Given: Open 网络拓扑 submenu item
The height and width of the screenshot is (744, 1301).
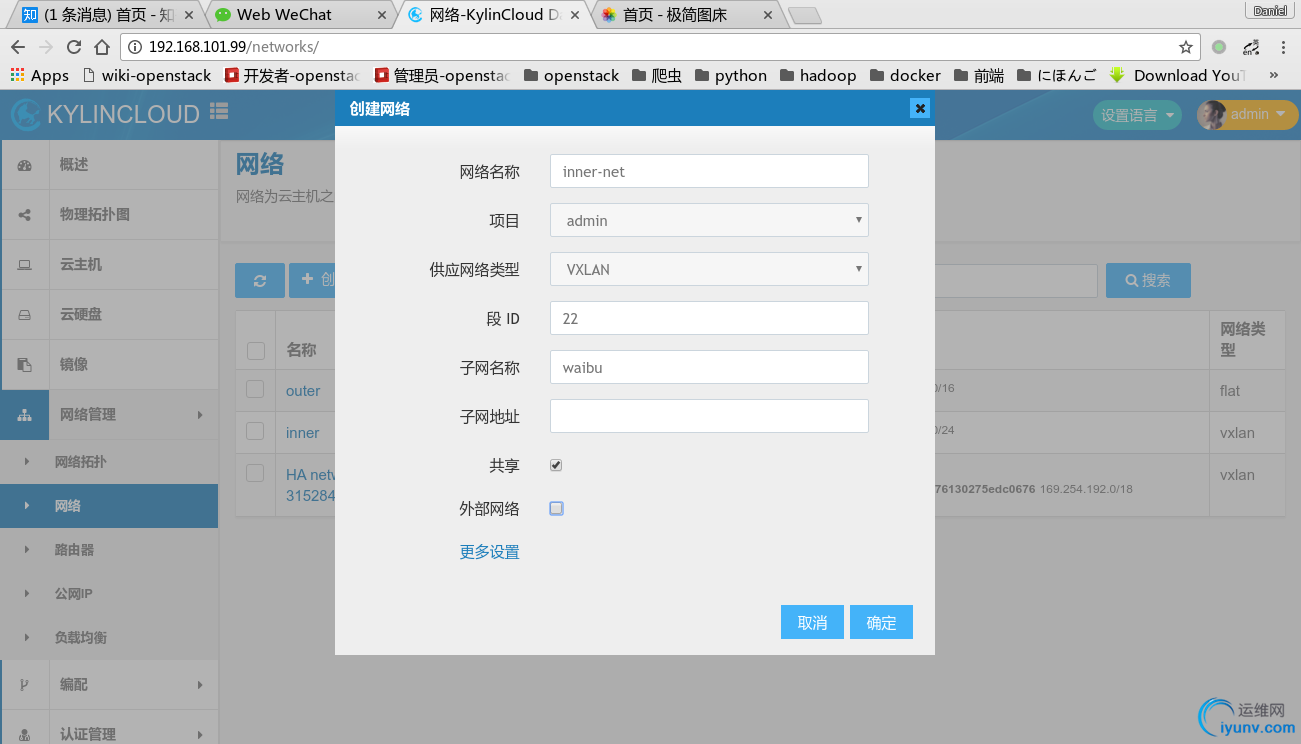Looking at the screenshot, I should (x=109, y=462).
